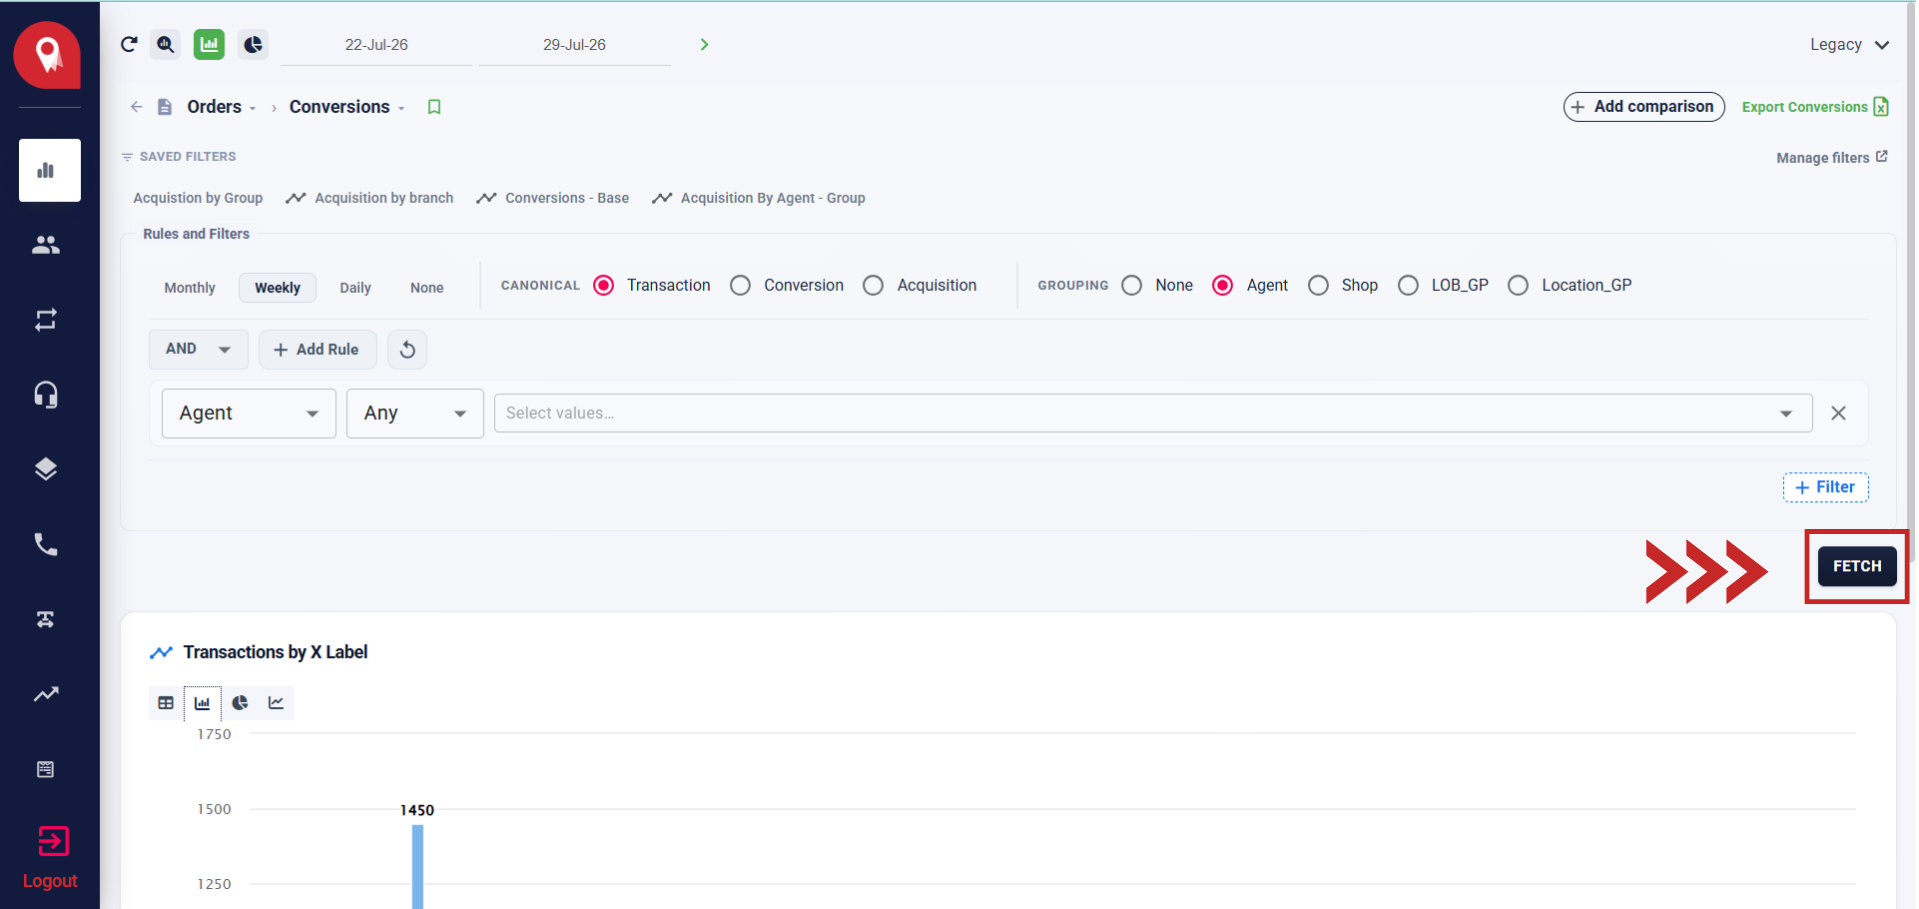This screenshot has width=1919, height=909.
Task: Select the pie chart icon in top toolbar
Action: pos(253,44)
